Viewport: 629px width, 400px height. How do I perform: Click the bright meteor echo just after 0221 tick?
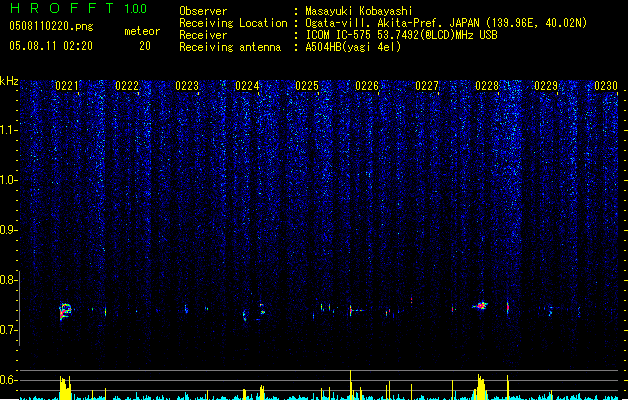pos(65,311)
